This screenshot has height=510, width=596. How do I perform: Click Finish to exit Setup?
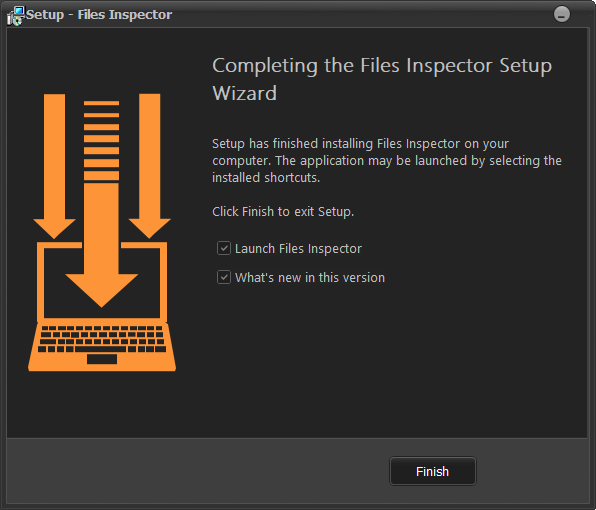click(x=433, y=471)
